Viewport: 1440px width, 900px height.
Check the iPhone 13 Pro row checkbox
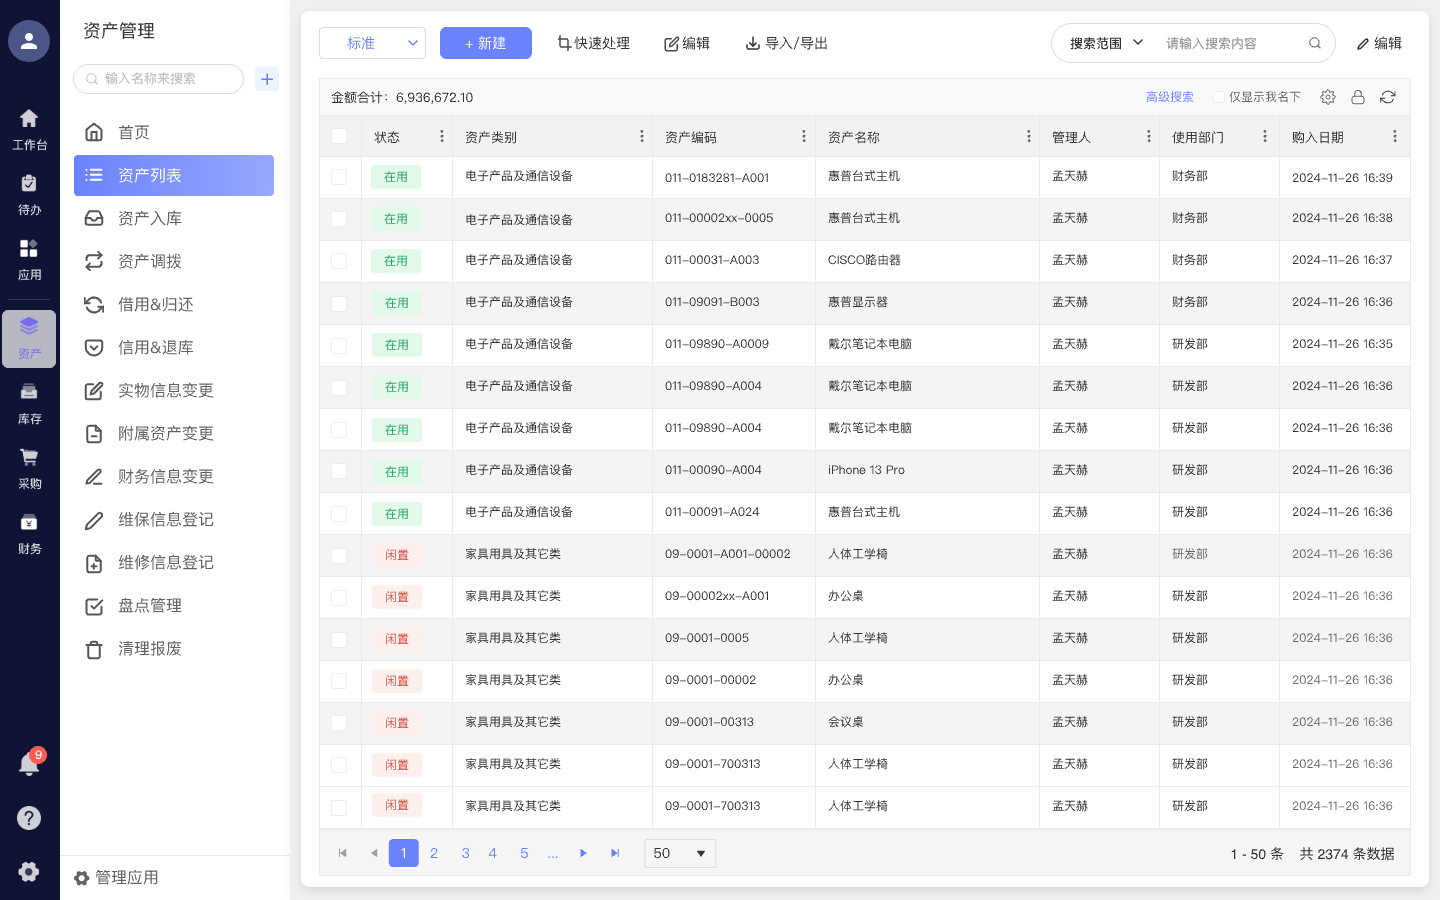click(x=339, y=471)
